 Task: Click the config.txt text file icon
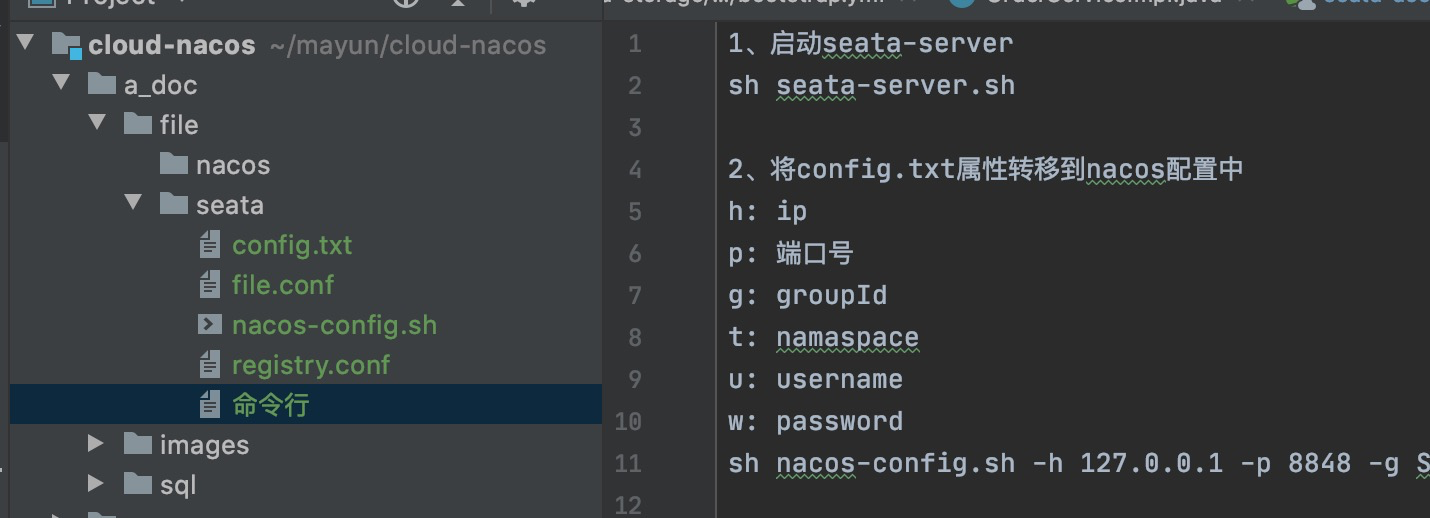tap(210, 245)
